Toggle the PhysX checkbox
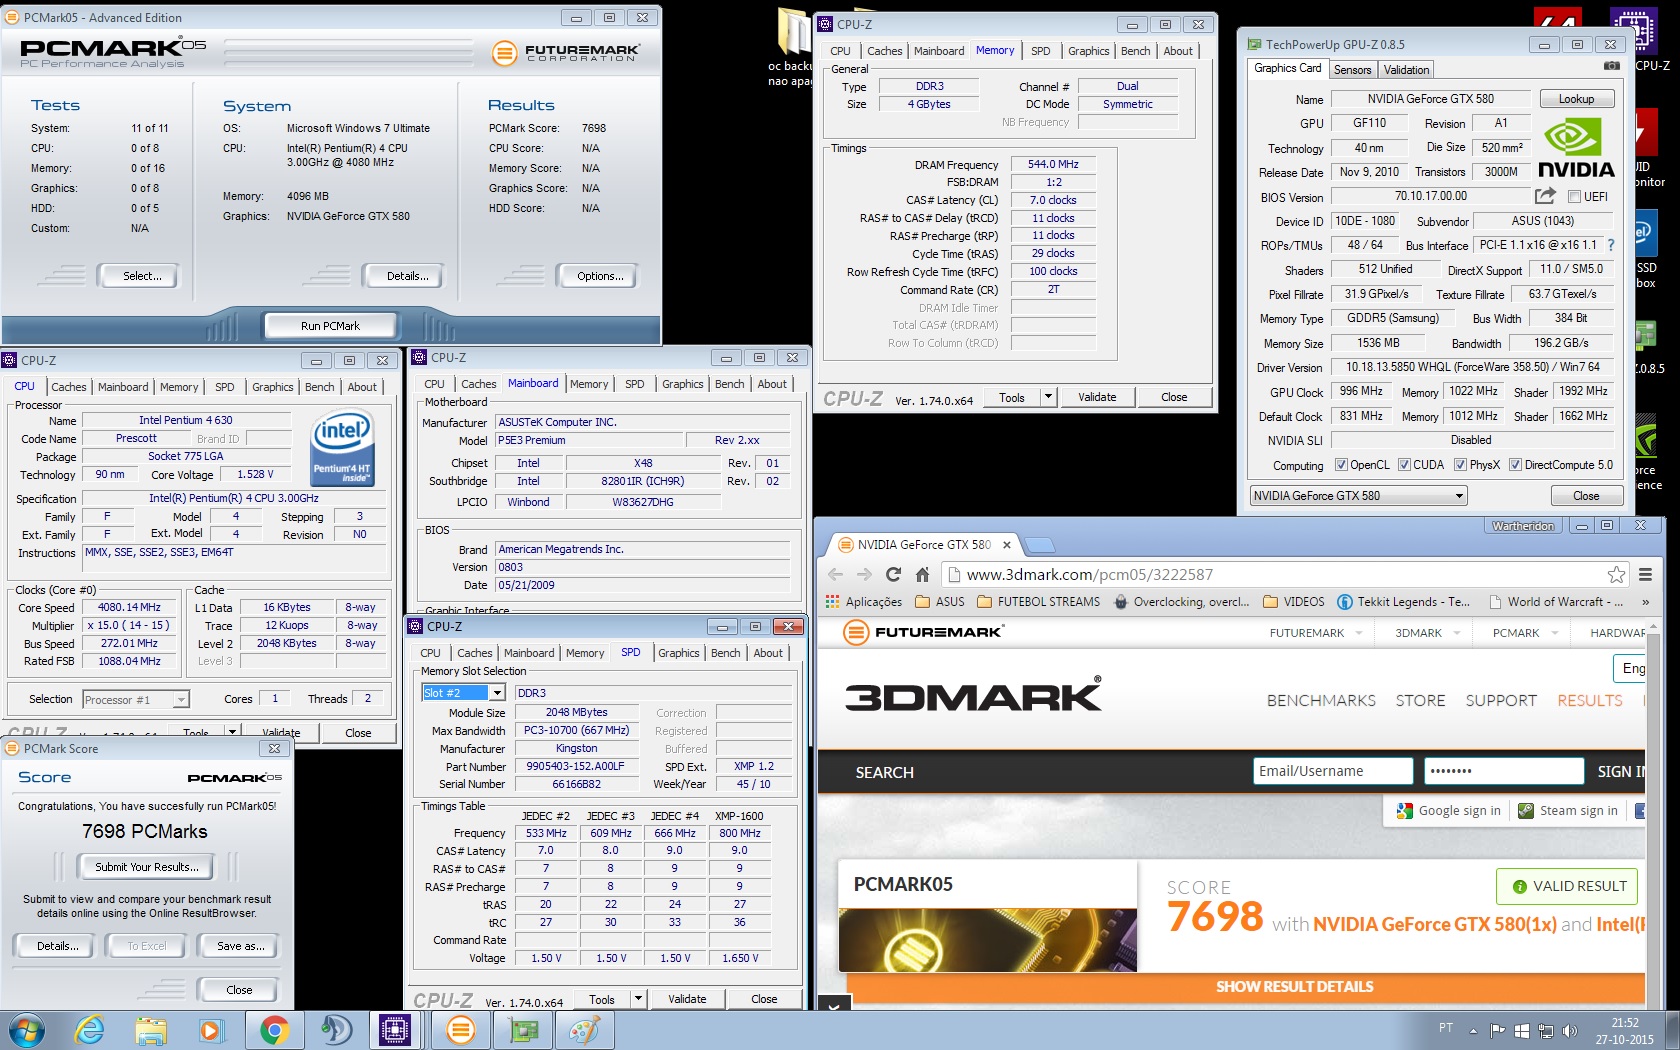 [1460, 465]
